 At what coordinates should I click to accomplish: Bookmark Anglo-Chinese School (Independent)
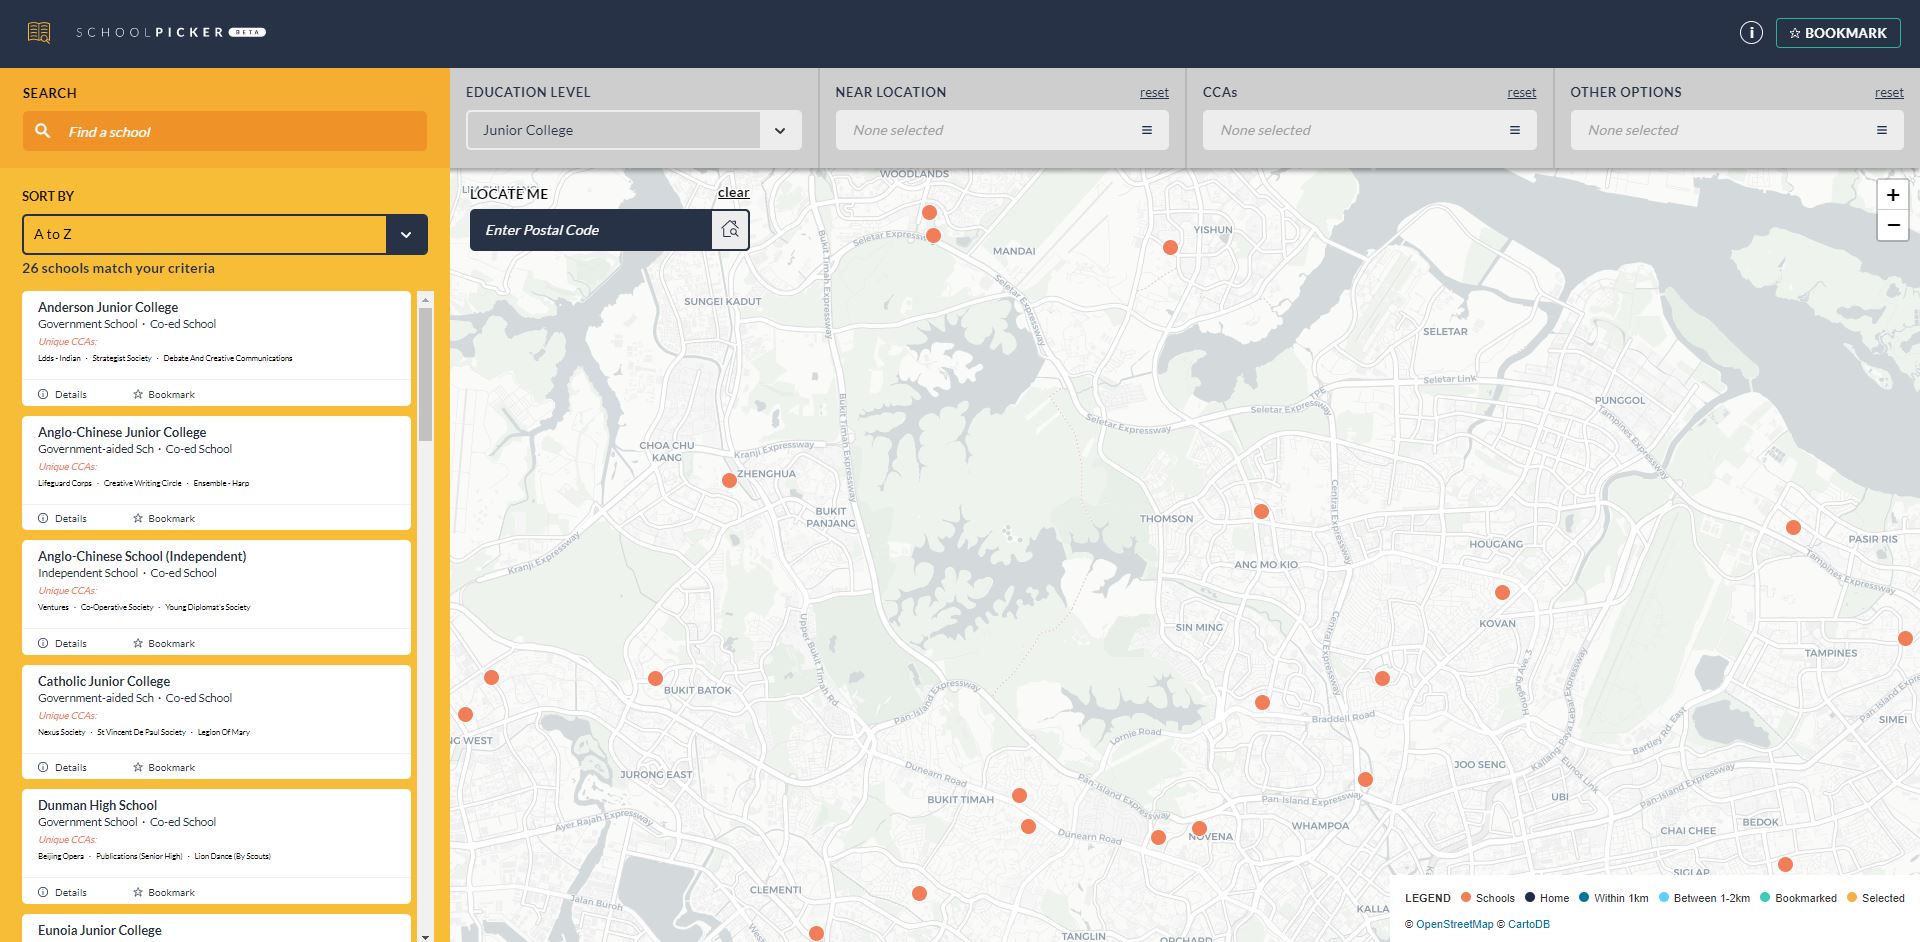pyautogui.click(x=164, y=643)
